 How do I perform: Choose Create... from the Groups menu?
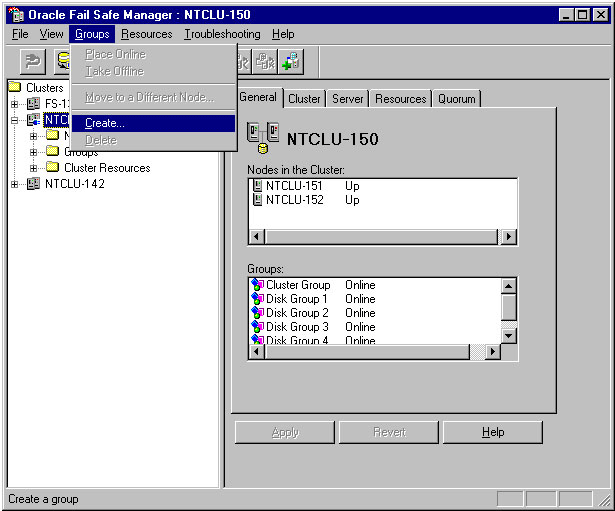tap(154, 123)
